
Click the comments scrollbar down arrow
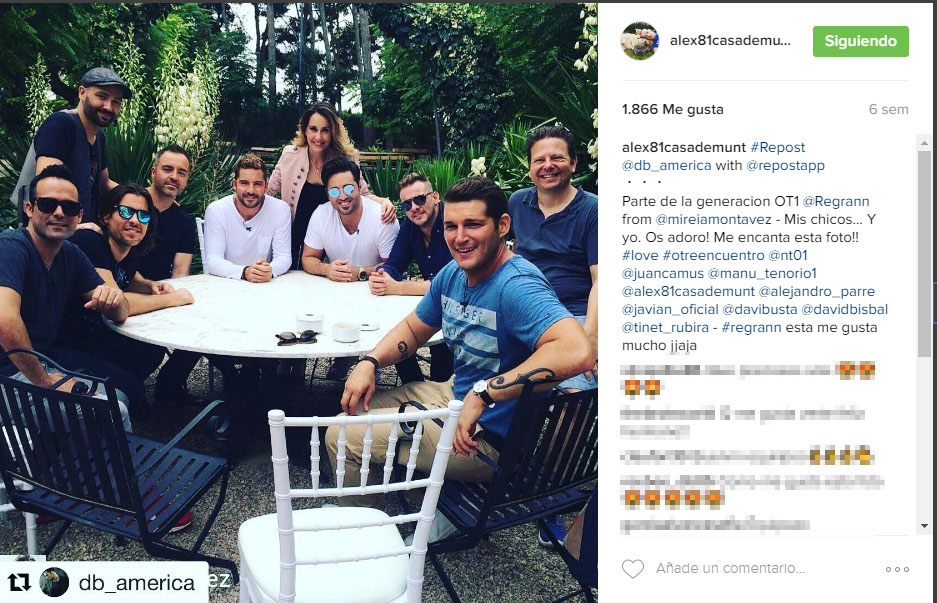[924, 526]
